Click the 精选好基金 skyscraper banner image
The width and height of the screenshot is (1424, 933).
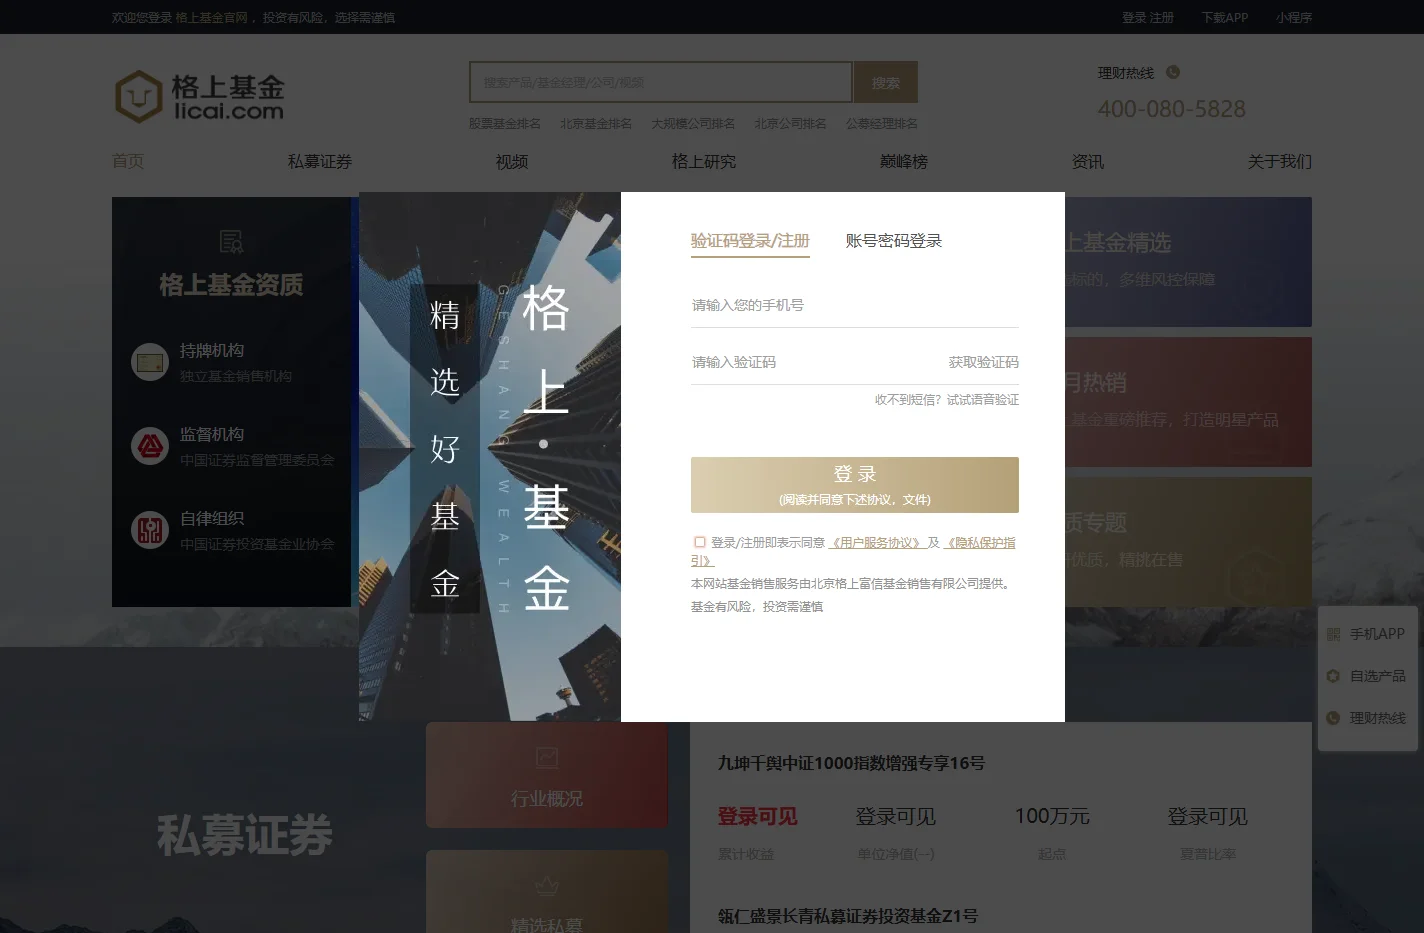490,456
